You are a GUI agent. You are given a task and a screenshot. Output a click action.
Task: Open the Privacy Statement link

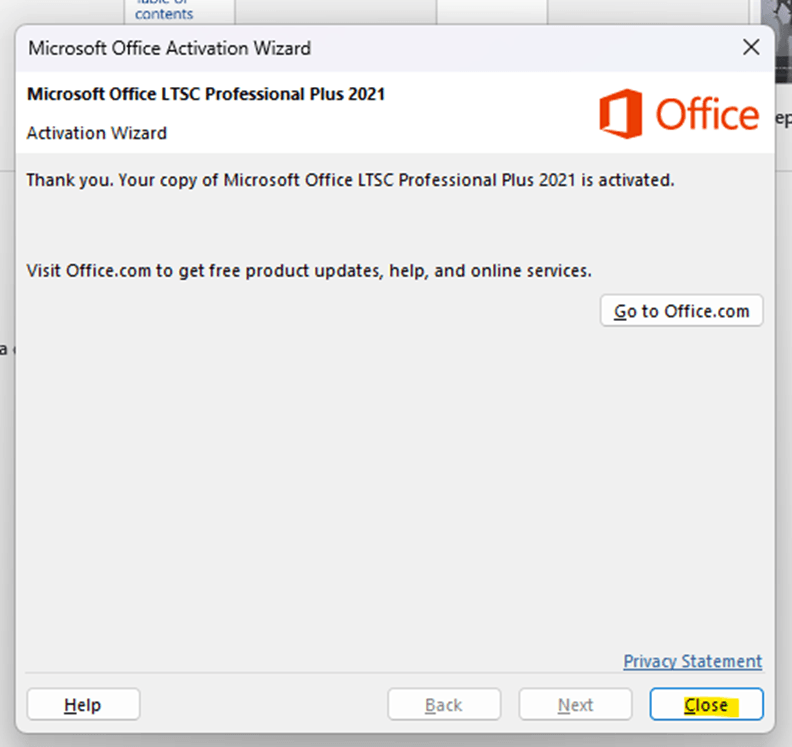point(692,661)
